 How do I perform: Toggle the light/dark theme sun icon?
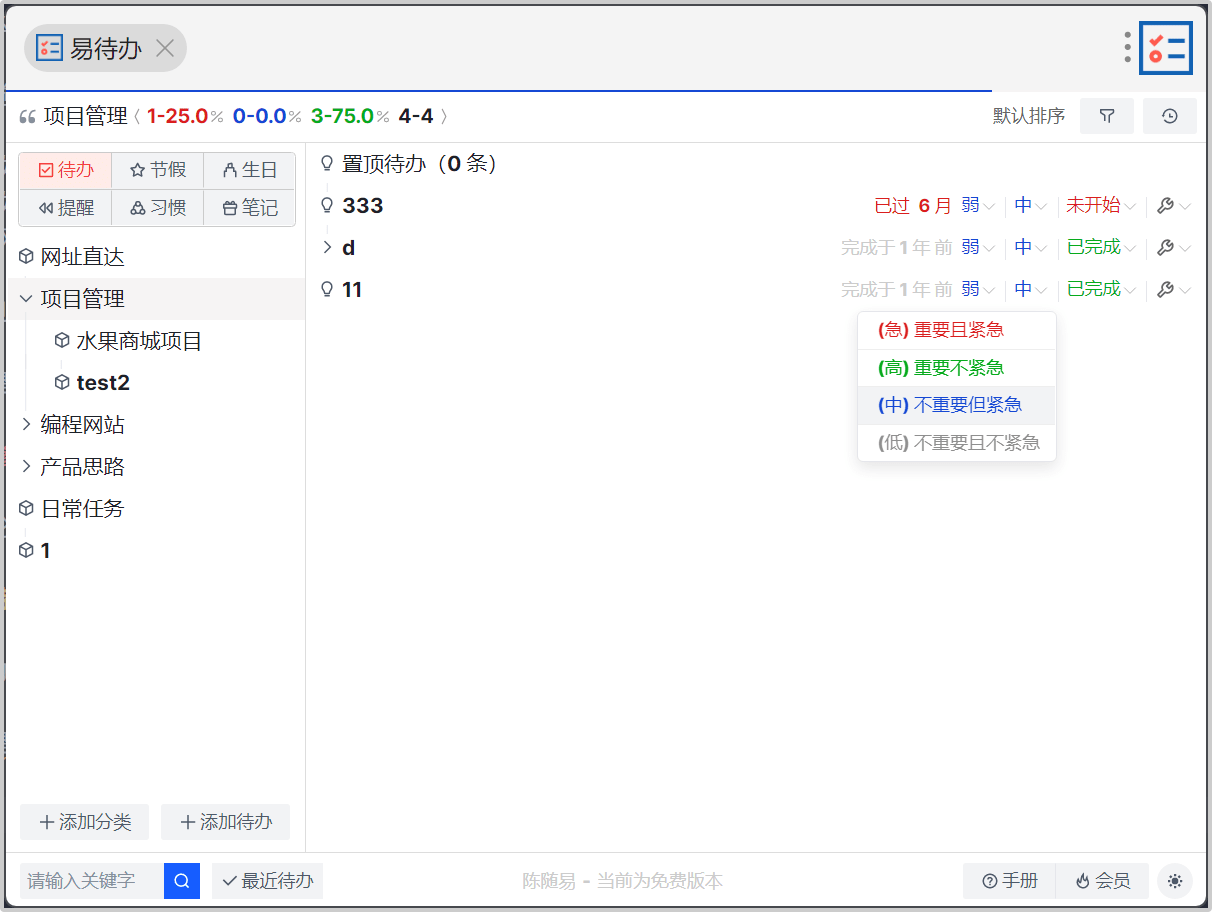[x=1174, y=881]
